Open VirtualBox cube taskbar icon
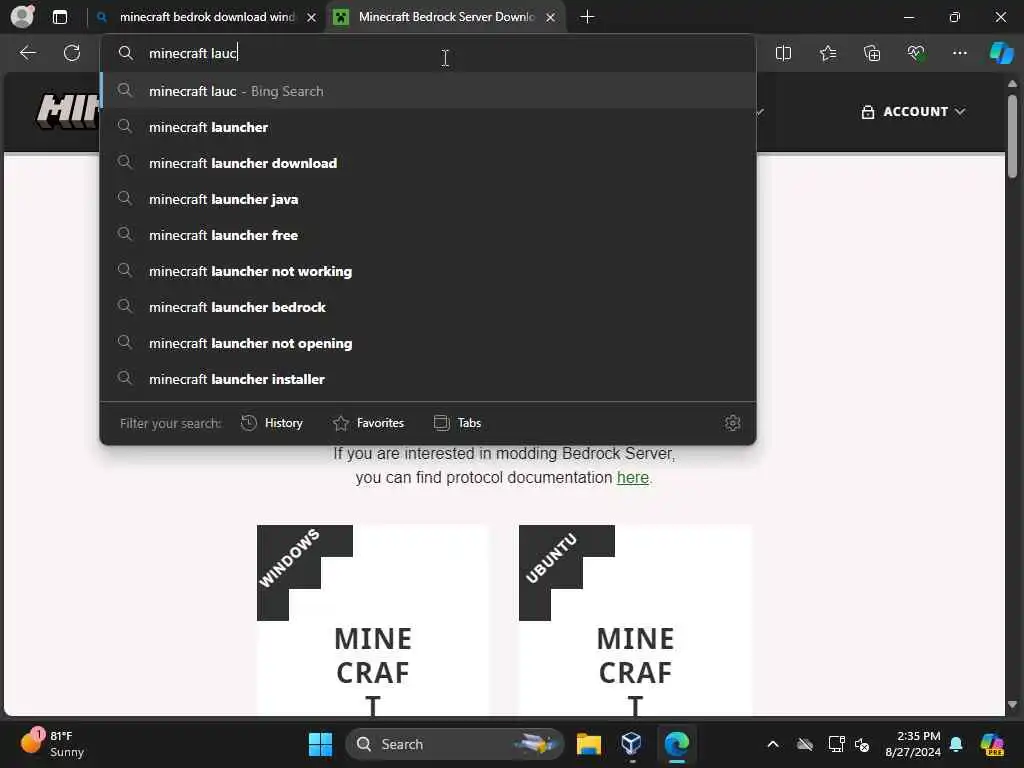This screenshot has width=1024, height=768. point(632,744)
